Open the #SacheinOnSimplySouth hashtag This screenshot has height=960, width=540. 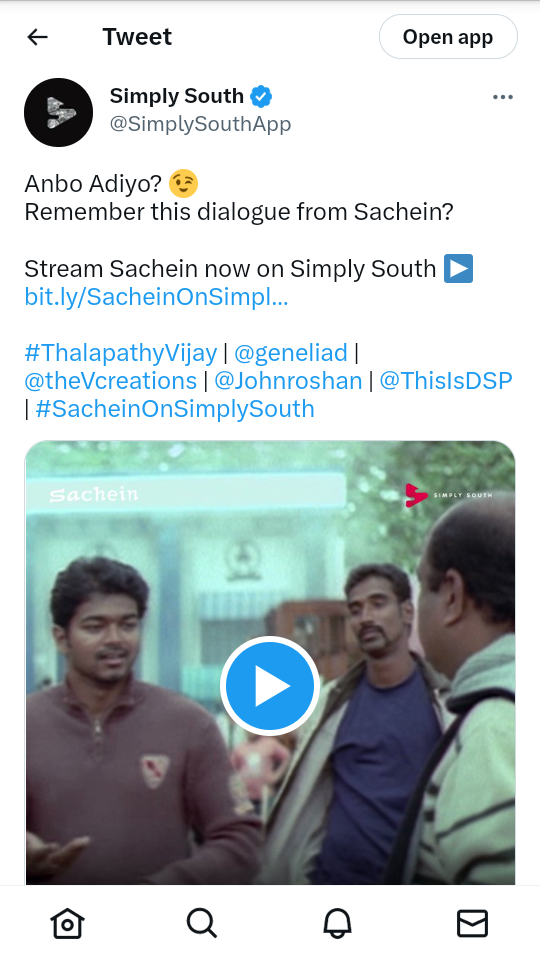pos(175,409)
